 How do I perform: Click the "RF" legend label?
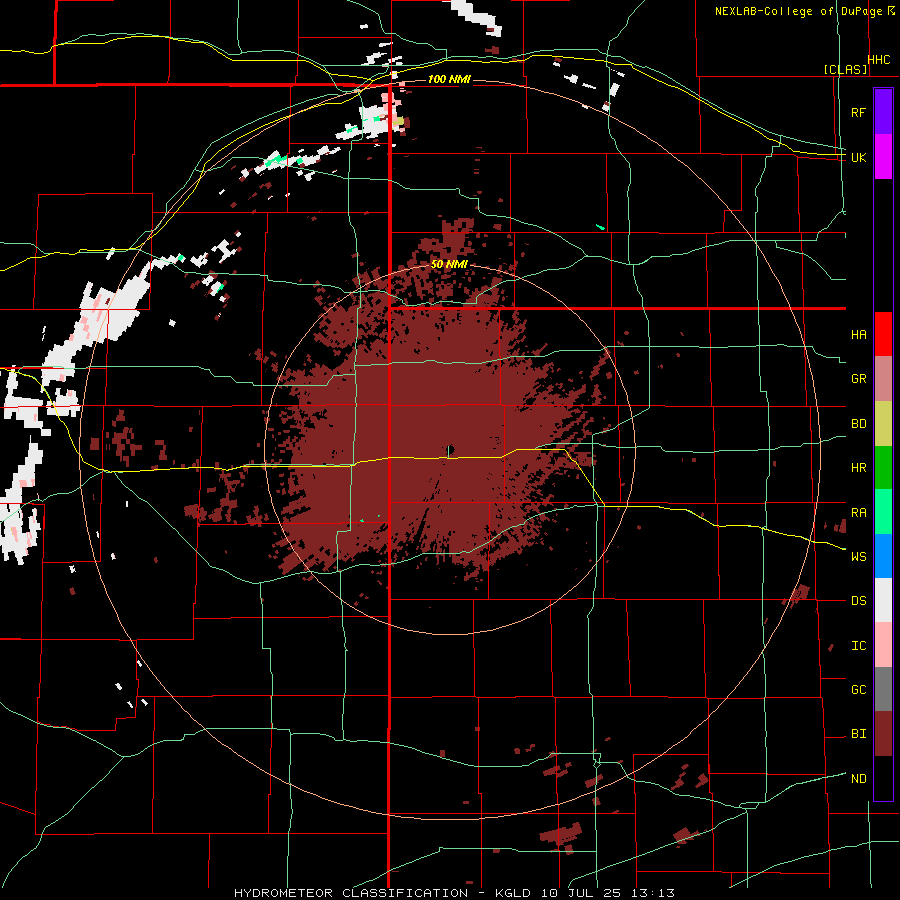pyautogui.click(x=858, y=113)
